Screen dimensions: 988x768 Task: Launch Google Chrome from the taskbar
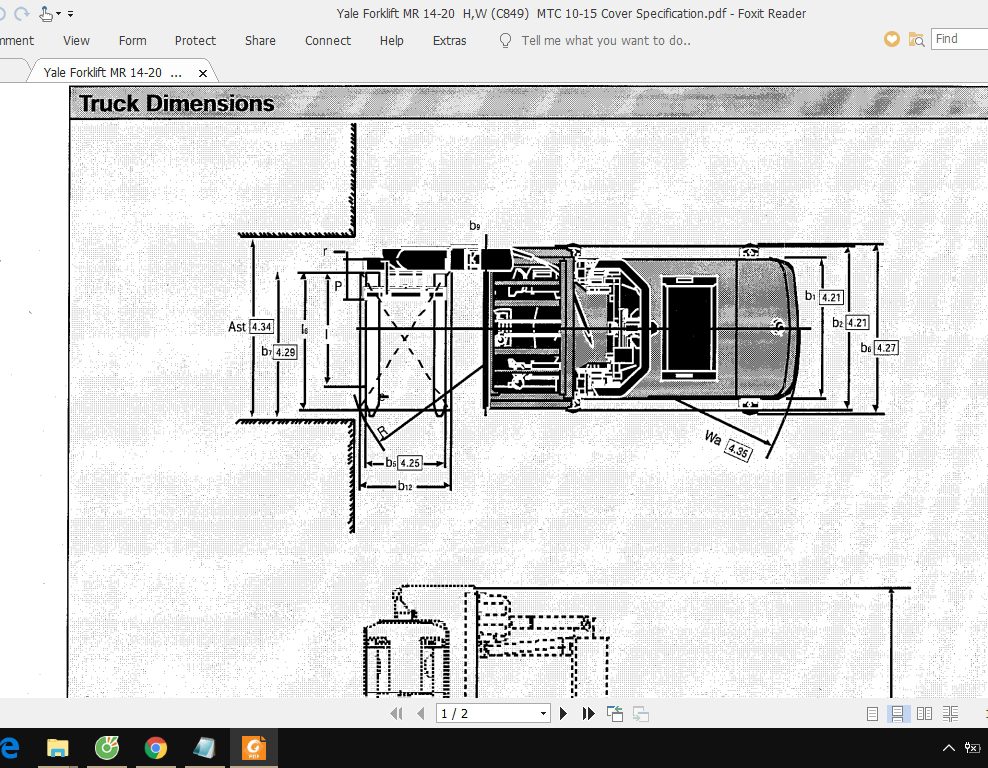pos(155,748)
